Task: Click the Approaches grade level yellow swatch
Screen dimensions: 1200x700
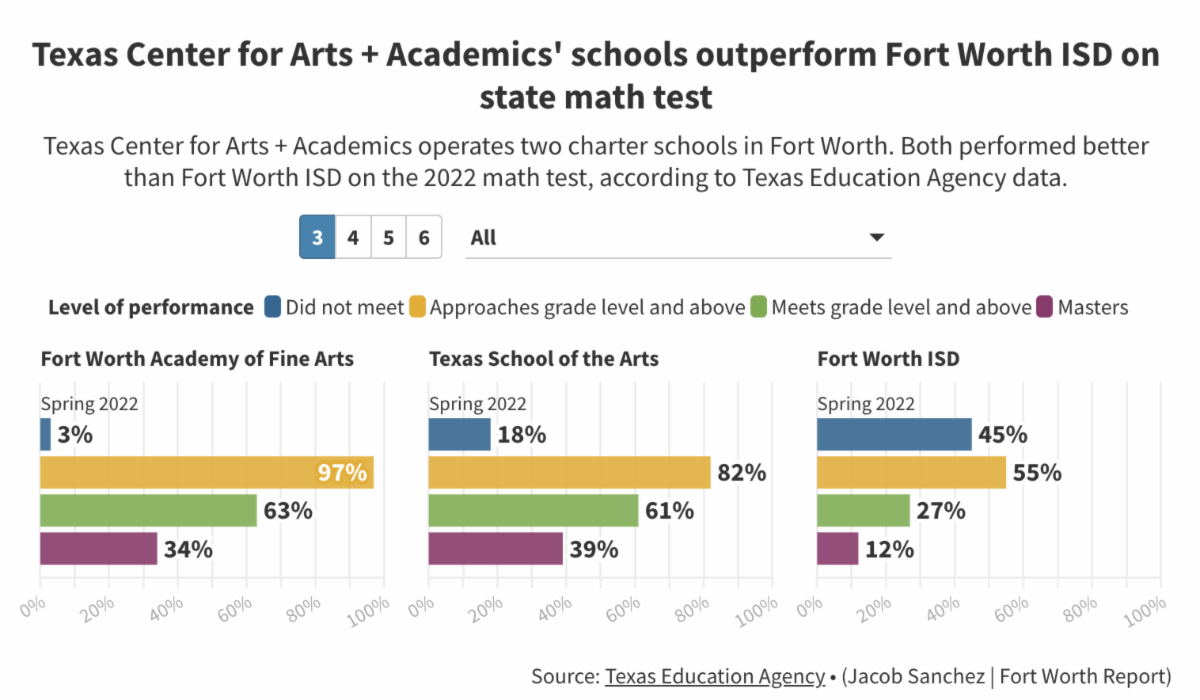Action: pos(417,307)
